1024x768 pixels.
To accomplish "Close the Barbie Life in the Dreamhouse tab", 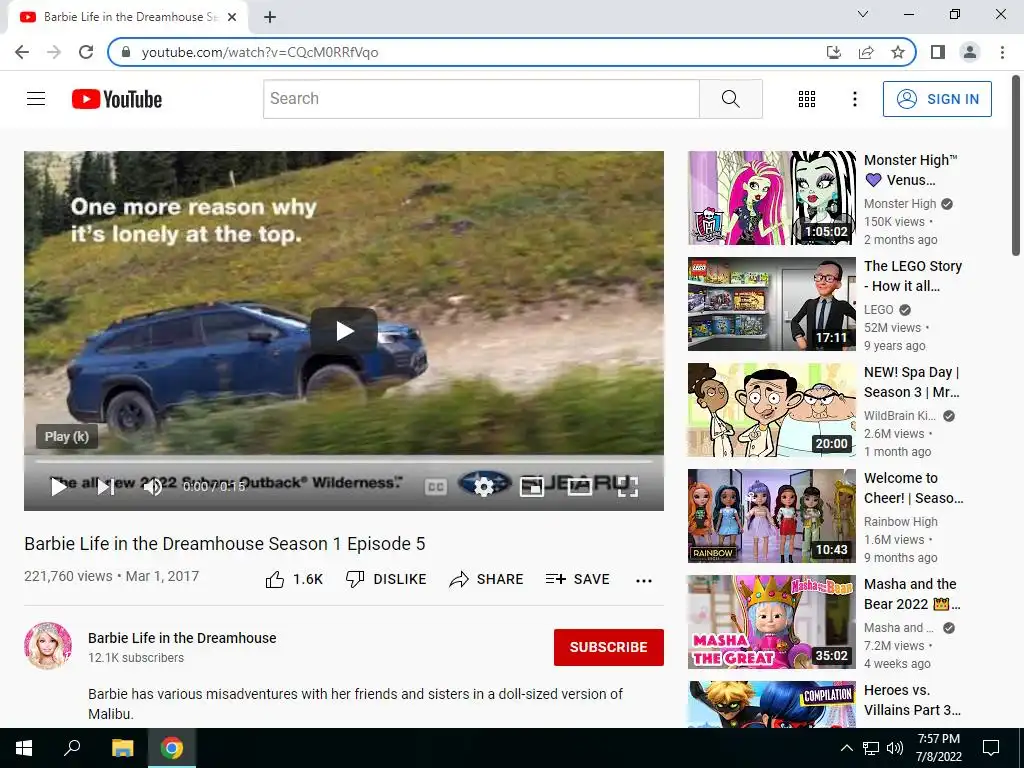I will [232, 17].
